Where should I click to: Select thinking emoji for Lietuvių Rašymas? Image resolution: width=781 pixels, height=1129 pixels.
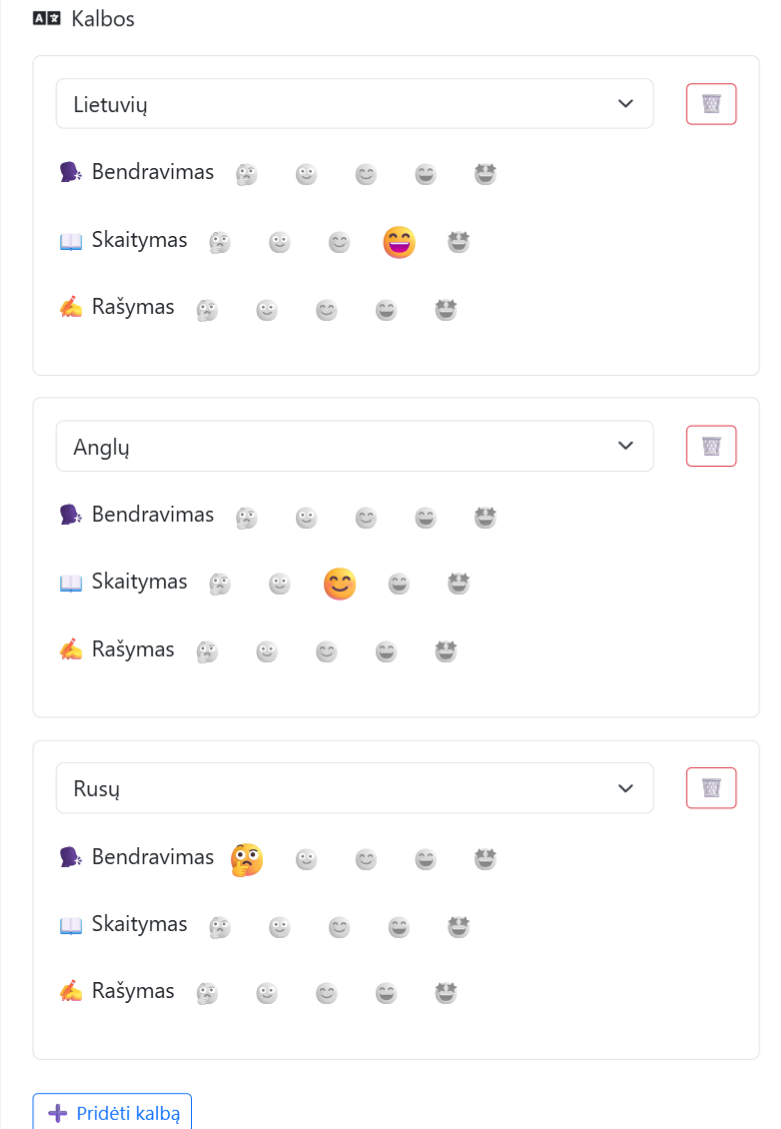[207, 310]
